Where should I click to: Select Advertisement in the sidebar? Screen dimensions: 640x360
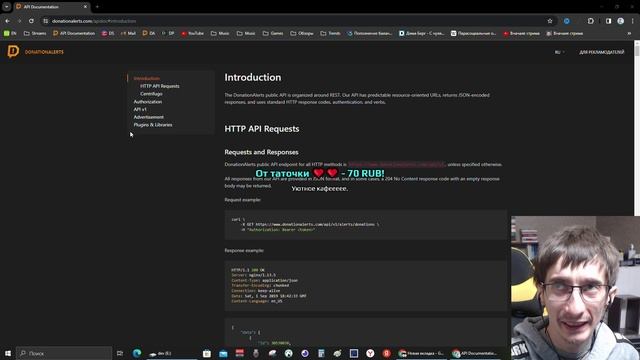tap(149, 117)
